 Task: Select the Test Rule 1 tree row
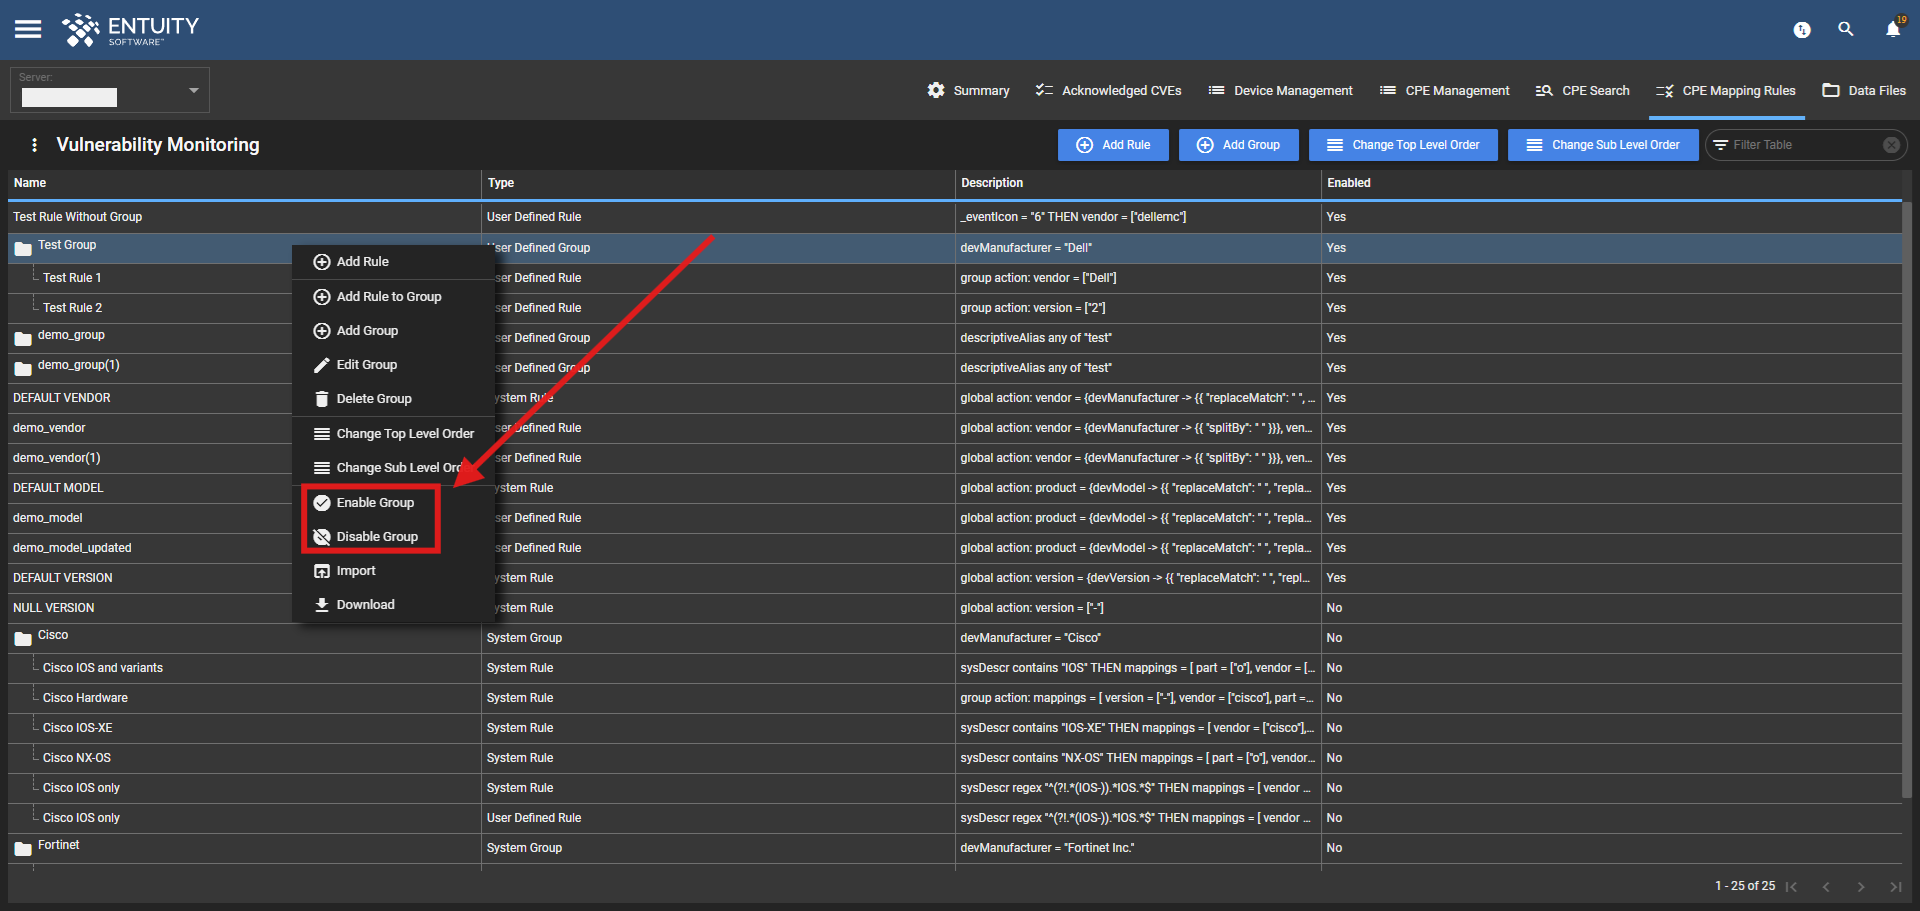[x=955, y=278]
